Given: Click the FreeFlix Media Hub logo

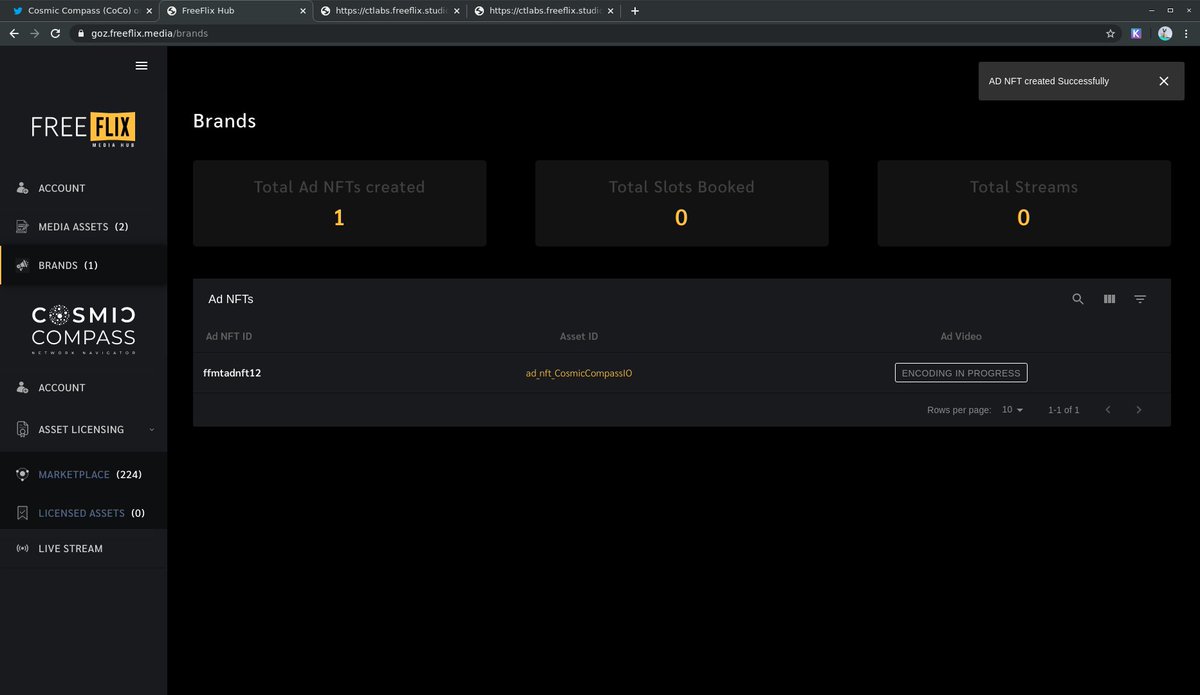Looking at the screenshot, I should [x=83, y=129].
